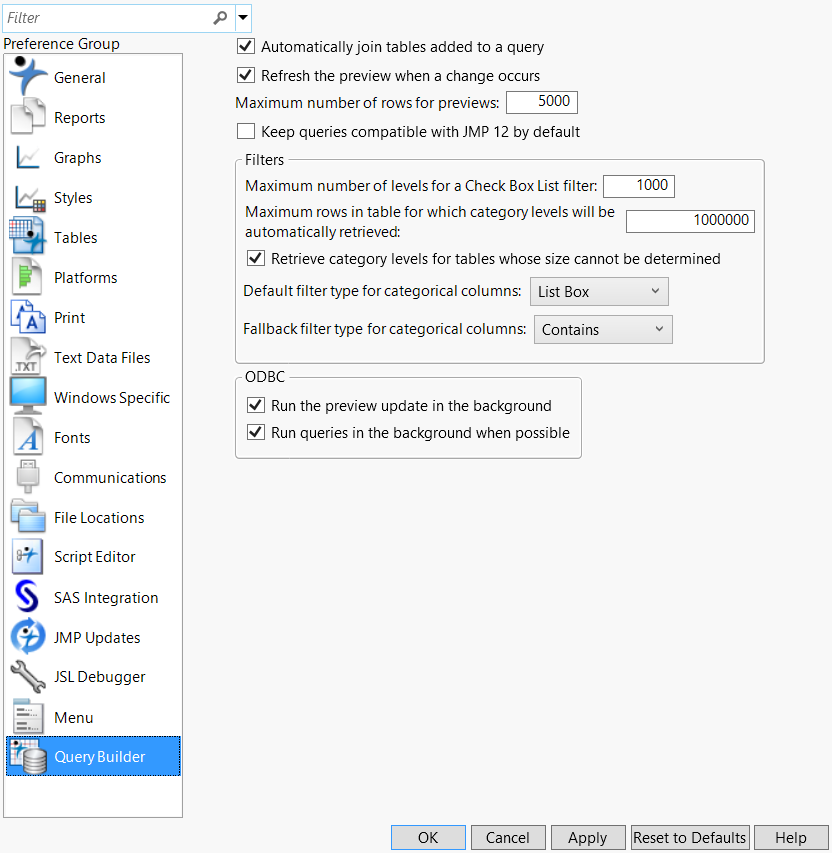Click the Tables grid icon

(x=27, y=236)
